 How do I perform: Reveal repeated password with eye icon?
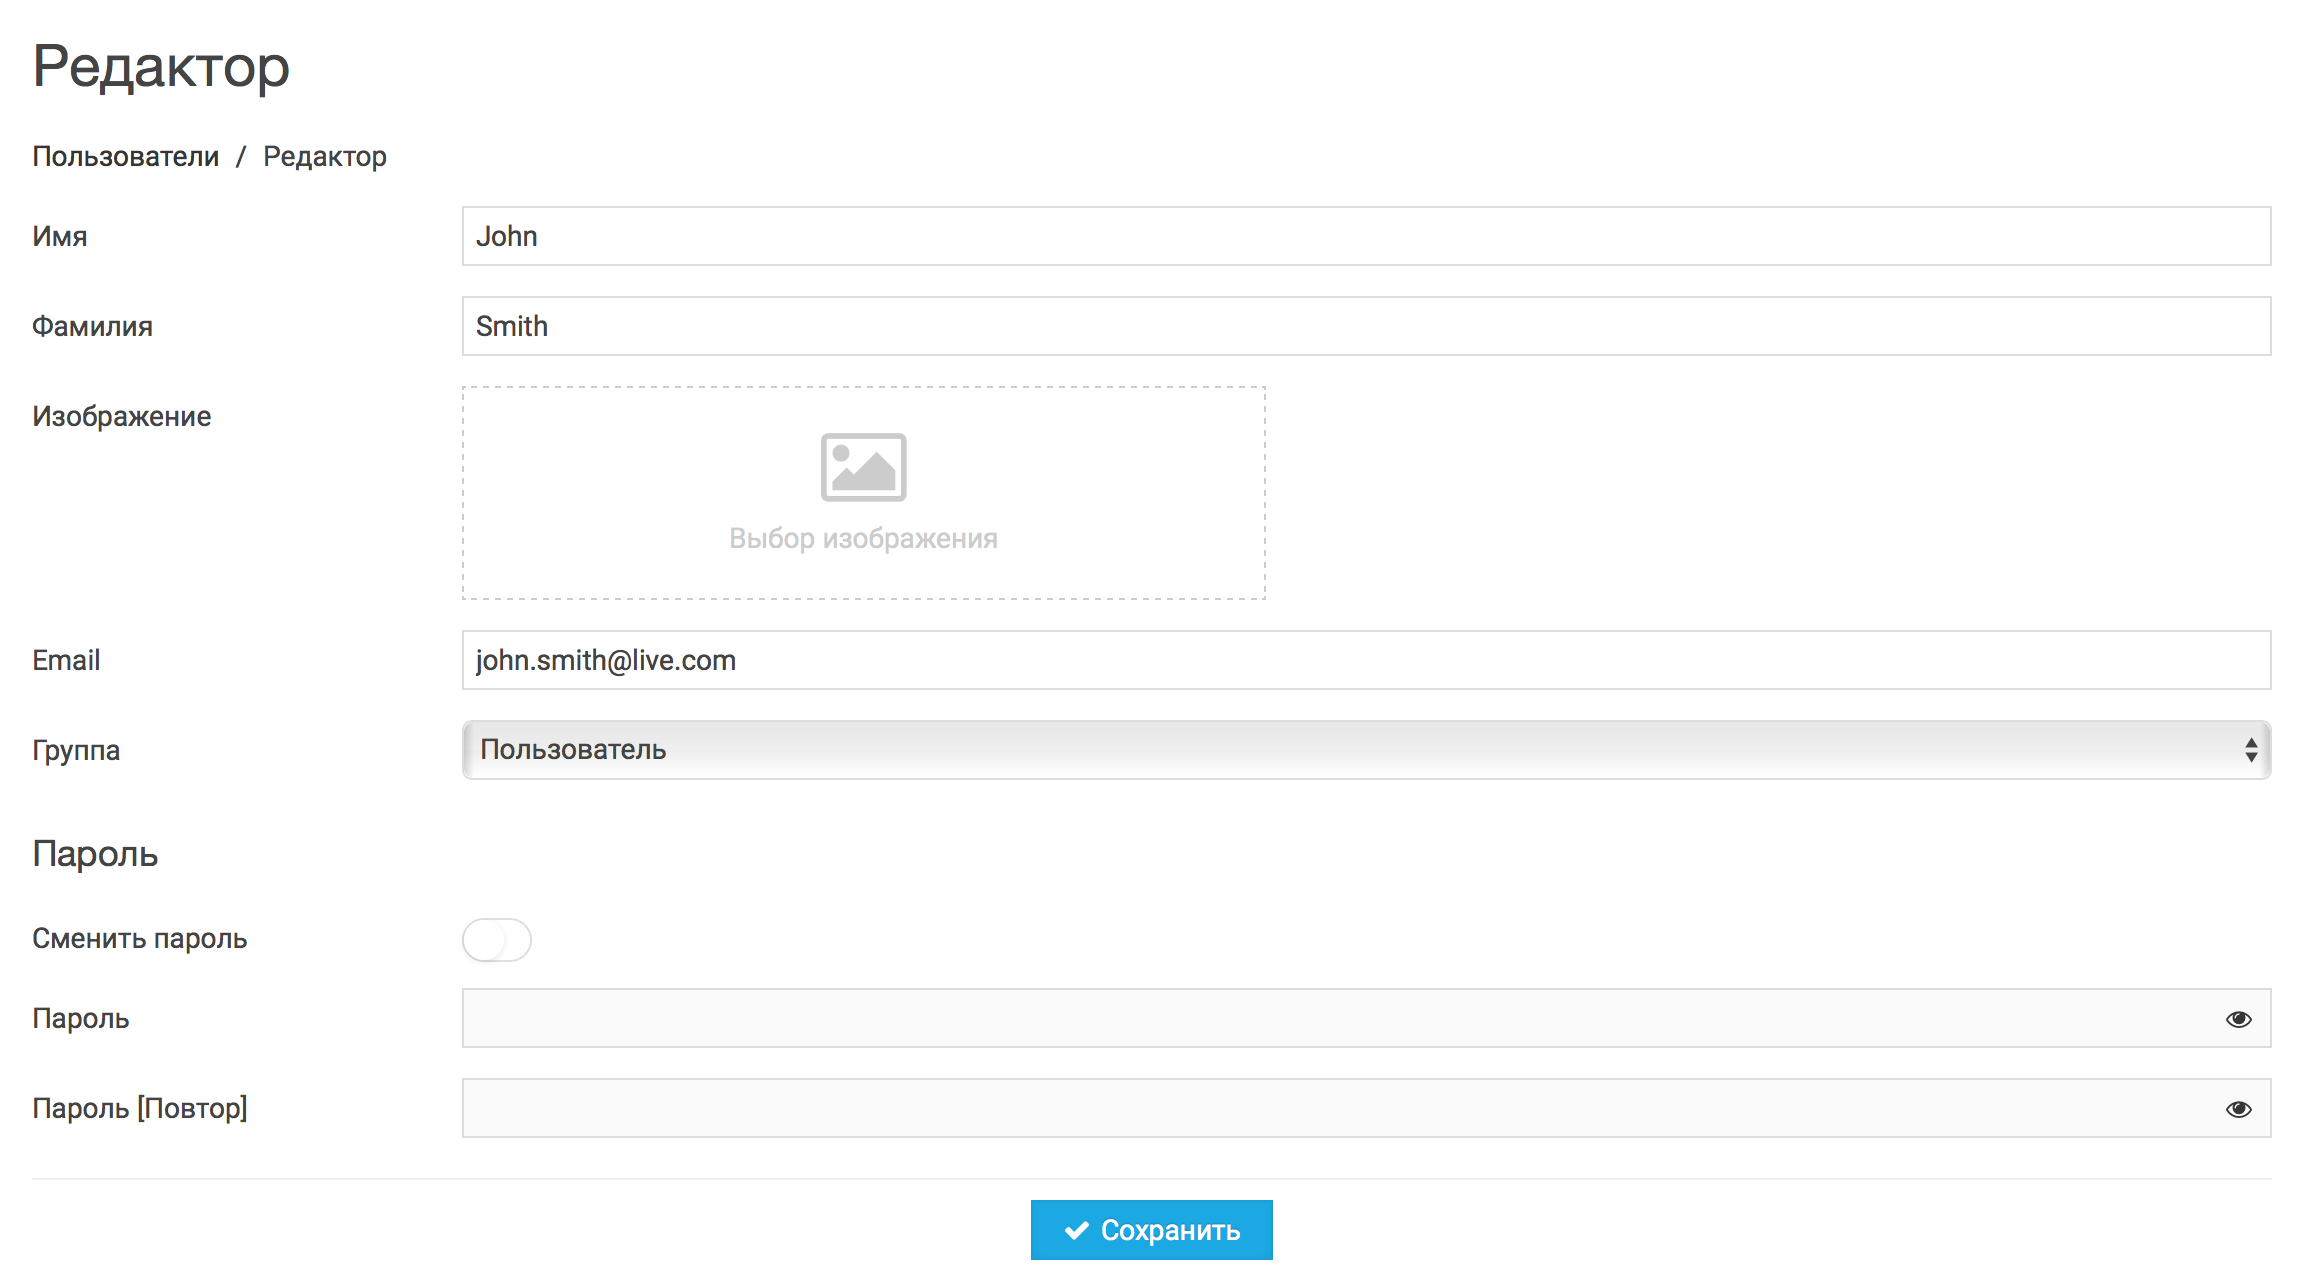point(2238,1109)
